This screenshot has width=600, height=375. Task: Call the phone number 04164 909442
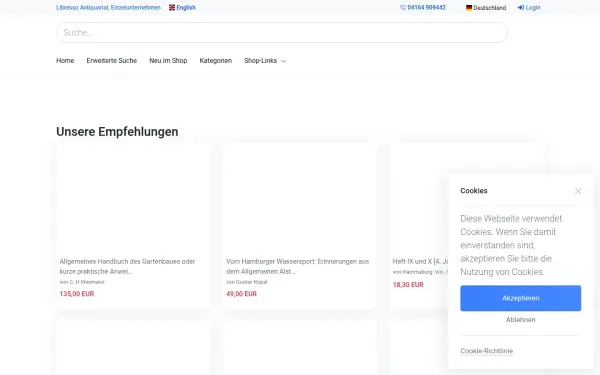point(426,8)
